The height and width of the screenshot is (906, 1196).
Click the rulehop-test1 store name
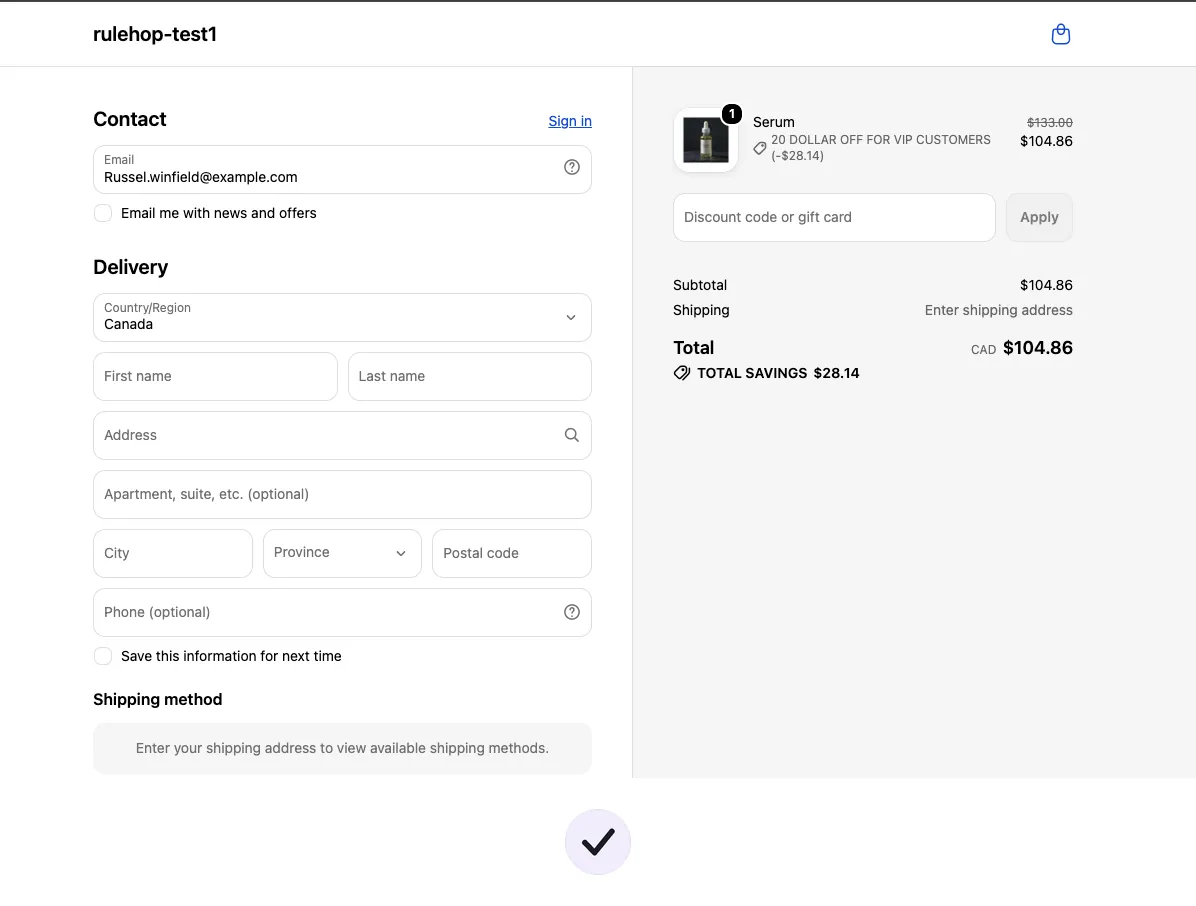point(155,34)
